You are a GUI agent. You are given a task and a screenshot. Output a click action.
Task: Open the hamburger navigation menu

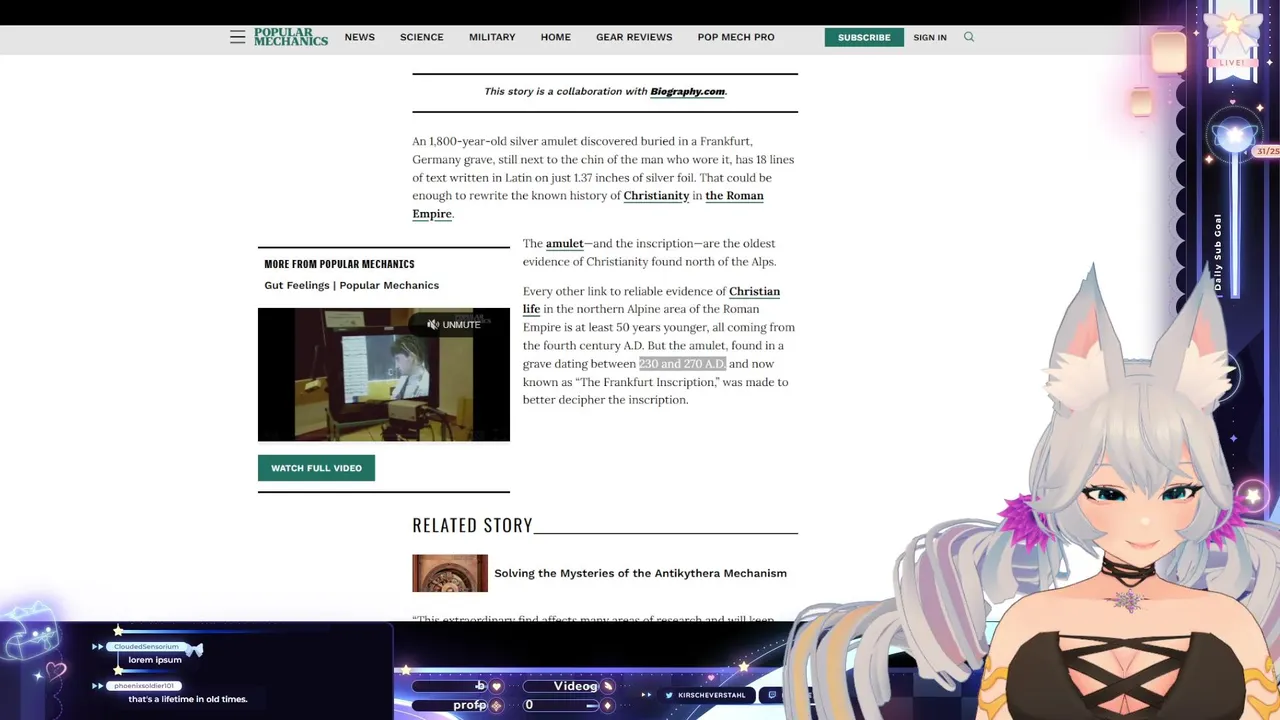coord(237,37)
